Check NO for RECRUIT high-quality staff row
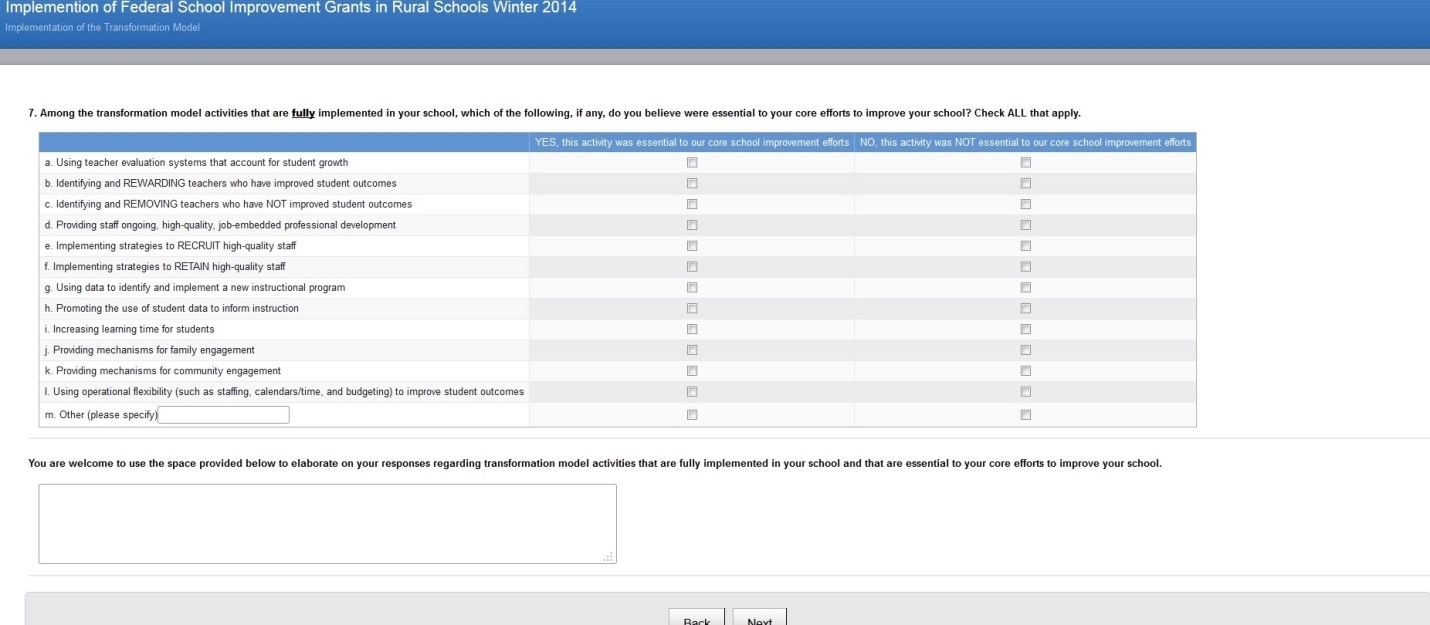The image size is (1430, 625). [x=1025, y=246]
